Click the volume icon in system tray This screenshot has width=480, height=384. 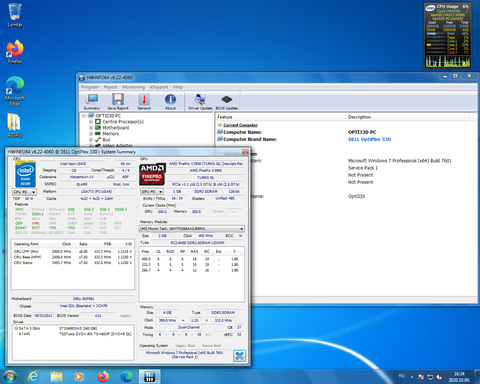[x=439, y=377]
